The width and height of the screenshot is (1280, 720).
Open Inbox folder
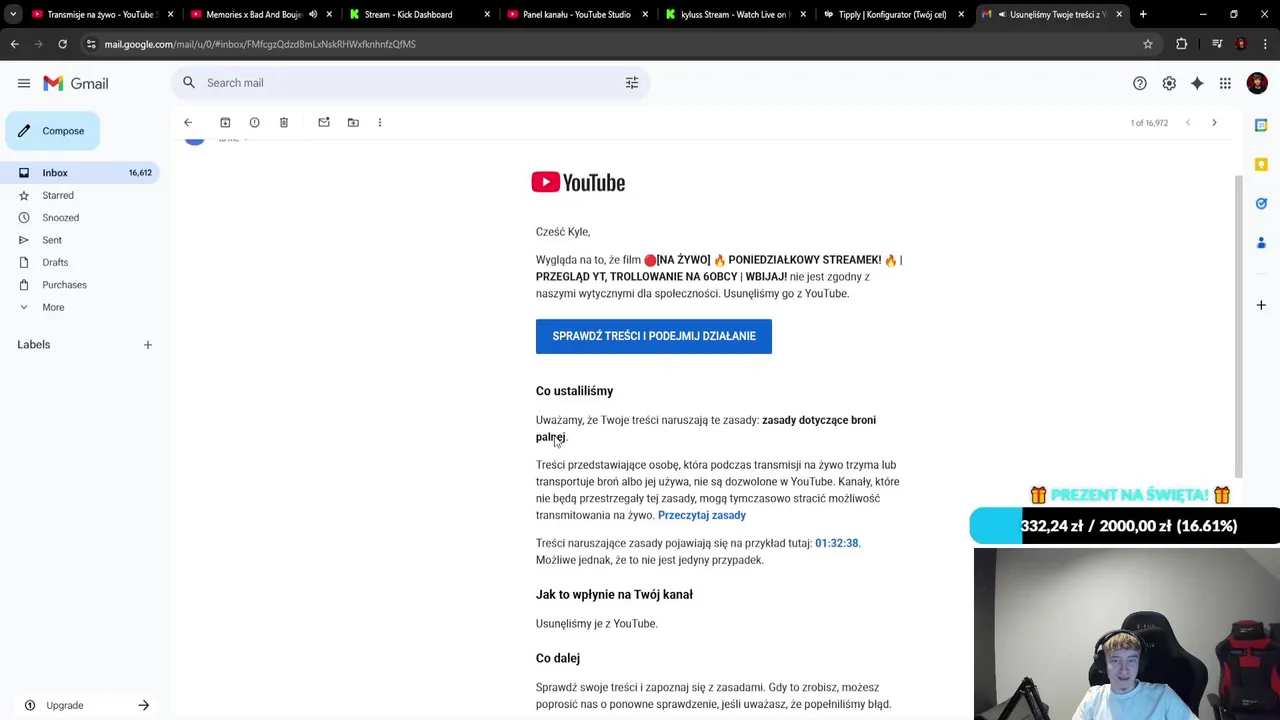pyautogui.click(x=80, y=173)
